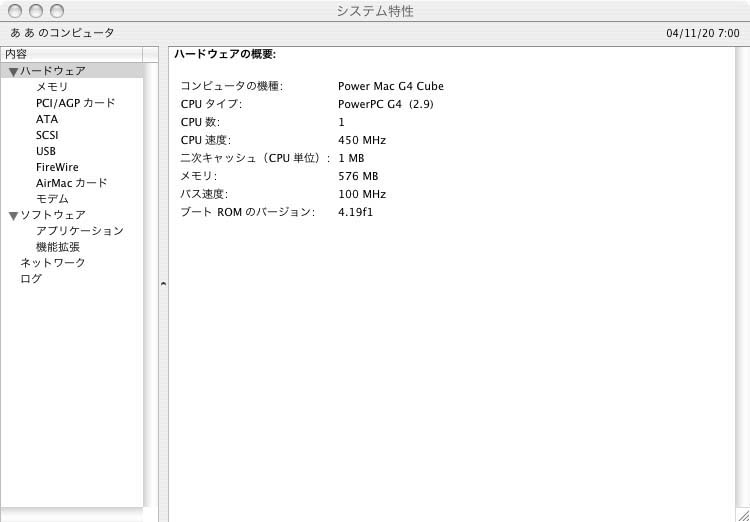The width and height of the screenshot is (750, 522).
Task: Minimize the システム特性 window
Action: point(36,11)
